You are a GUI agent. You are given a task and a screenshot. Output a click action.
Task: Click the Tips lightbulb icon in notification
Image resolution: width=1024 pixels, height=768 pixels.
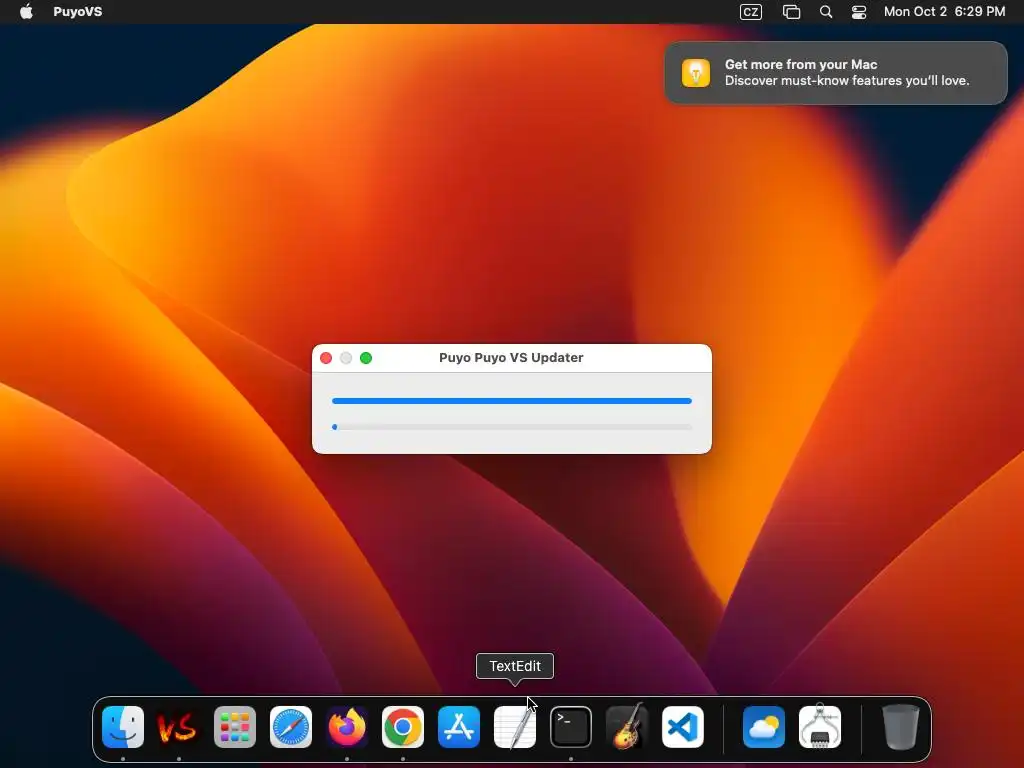coord(696,72)
